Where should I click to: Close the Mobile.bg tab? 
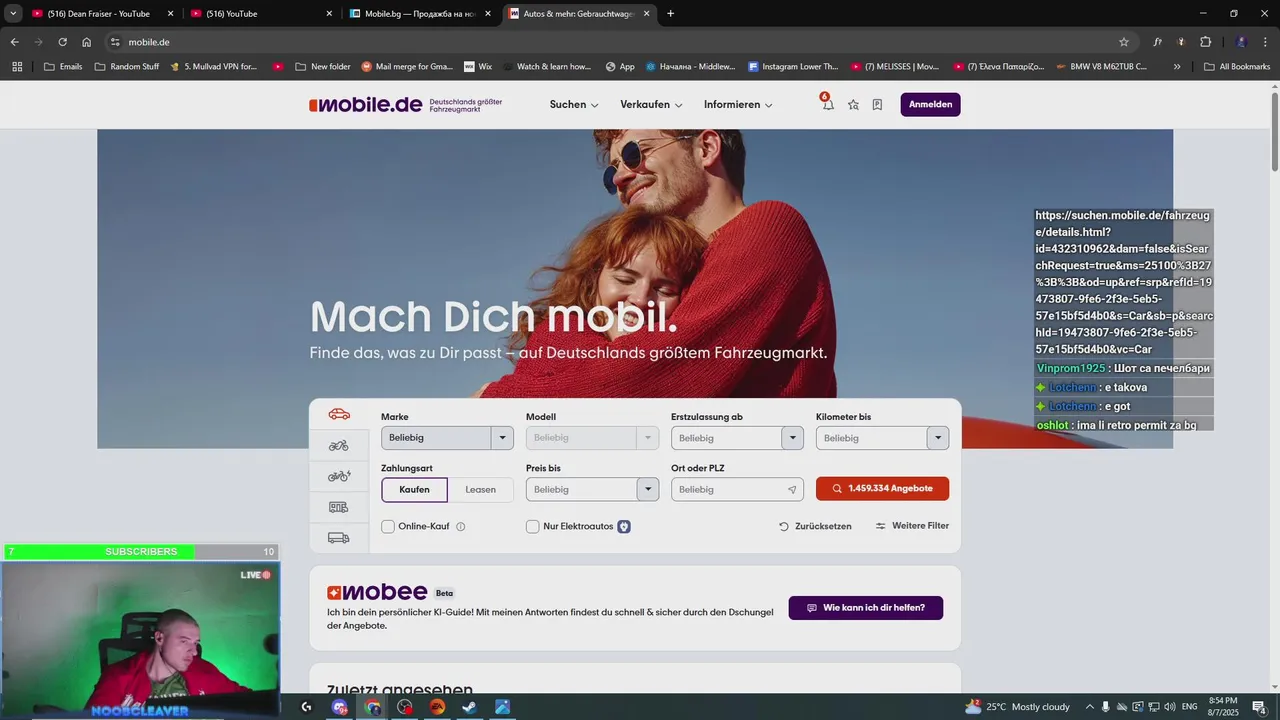pos(488,14)
